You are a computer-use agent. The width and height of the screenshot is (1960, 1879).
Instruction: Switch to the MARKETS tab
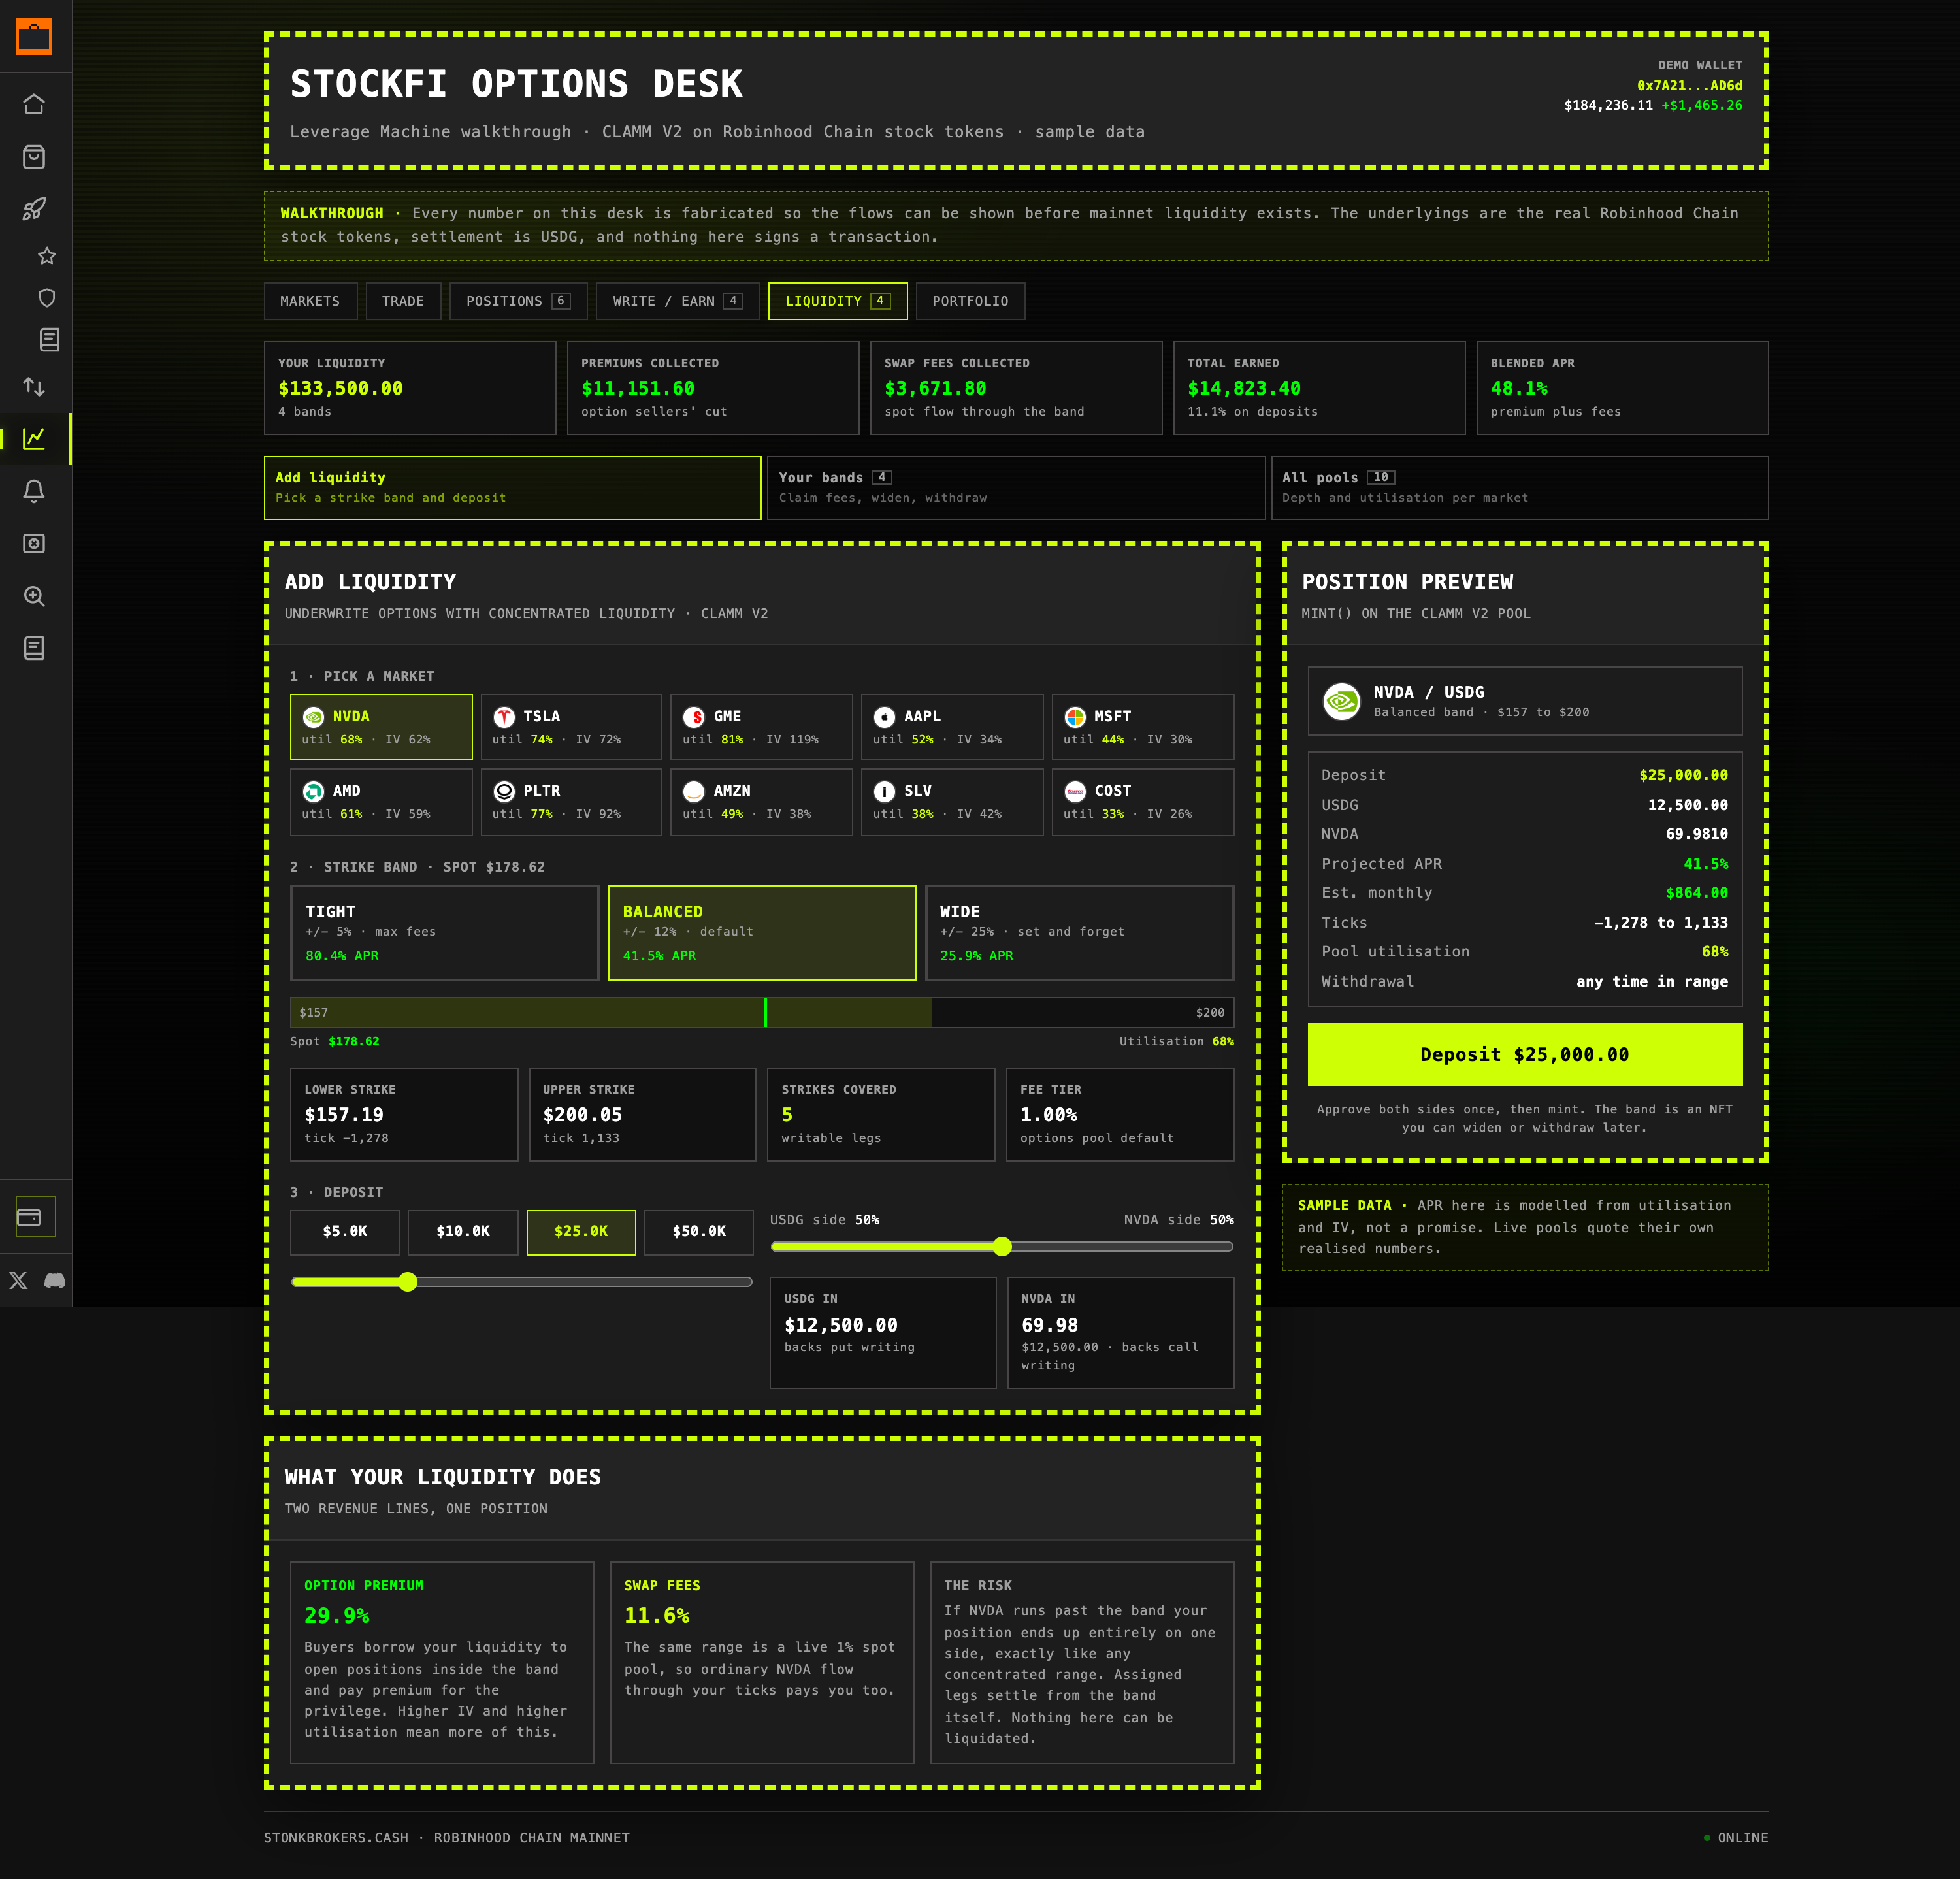click(x=310, y=301)
